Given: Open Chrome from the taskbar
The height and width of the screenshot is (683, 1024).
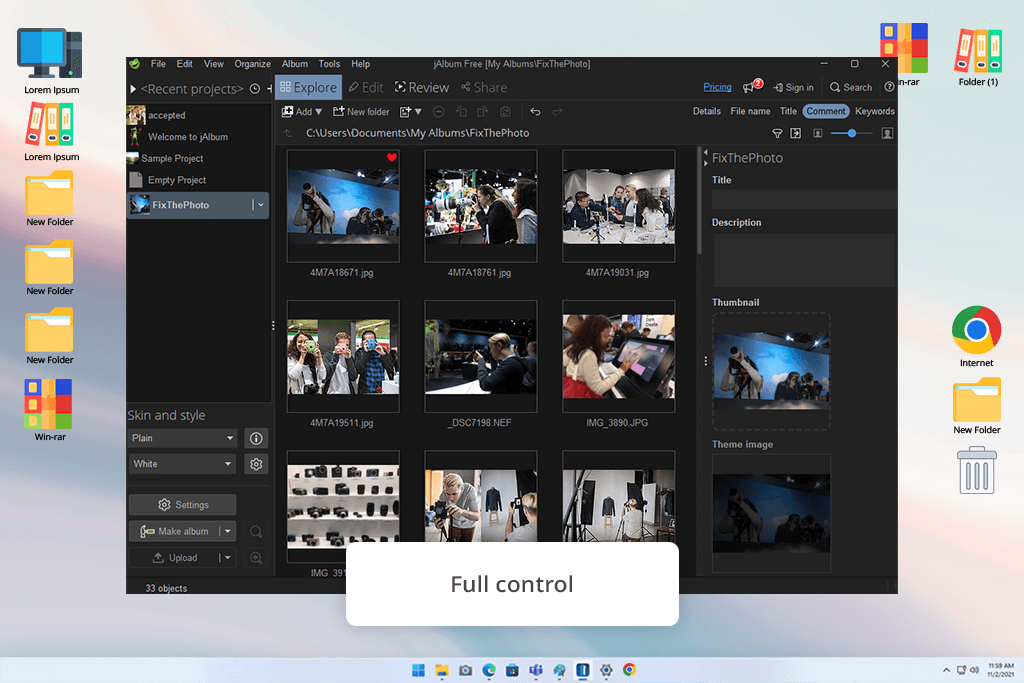Looking at the screenshot, I should 630,670.
